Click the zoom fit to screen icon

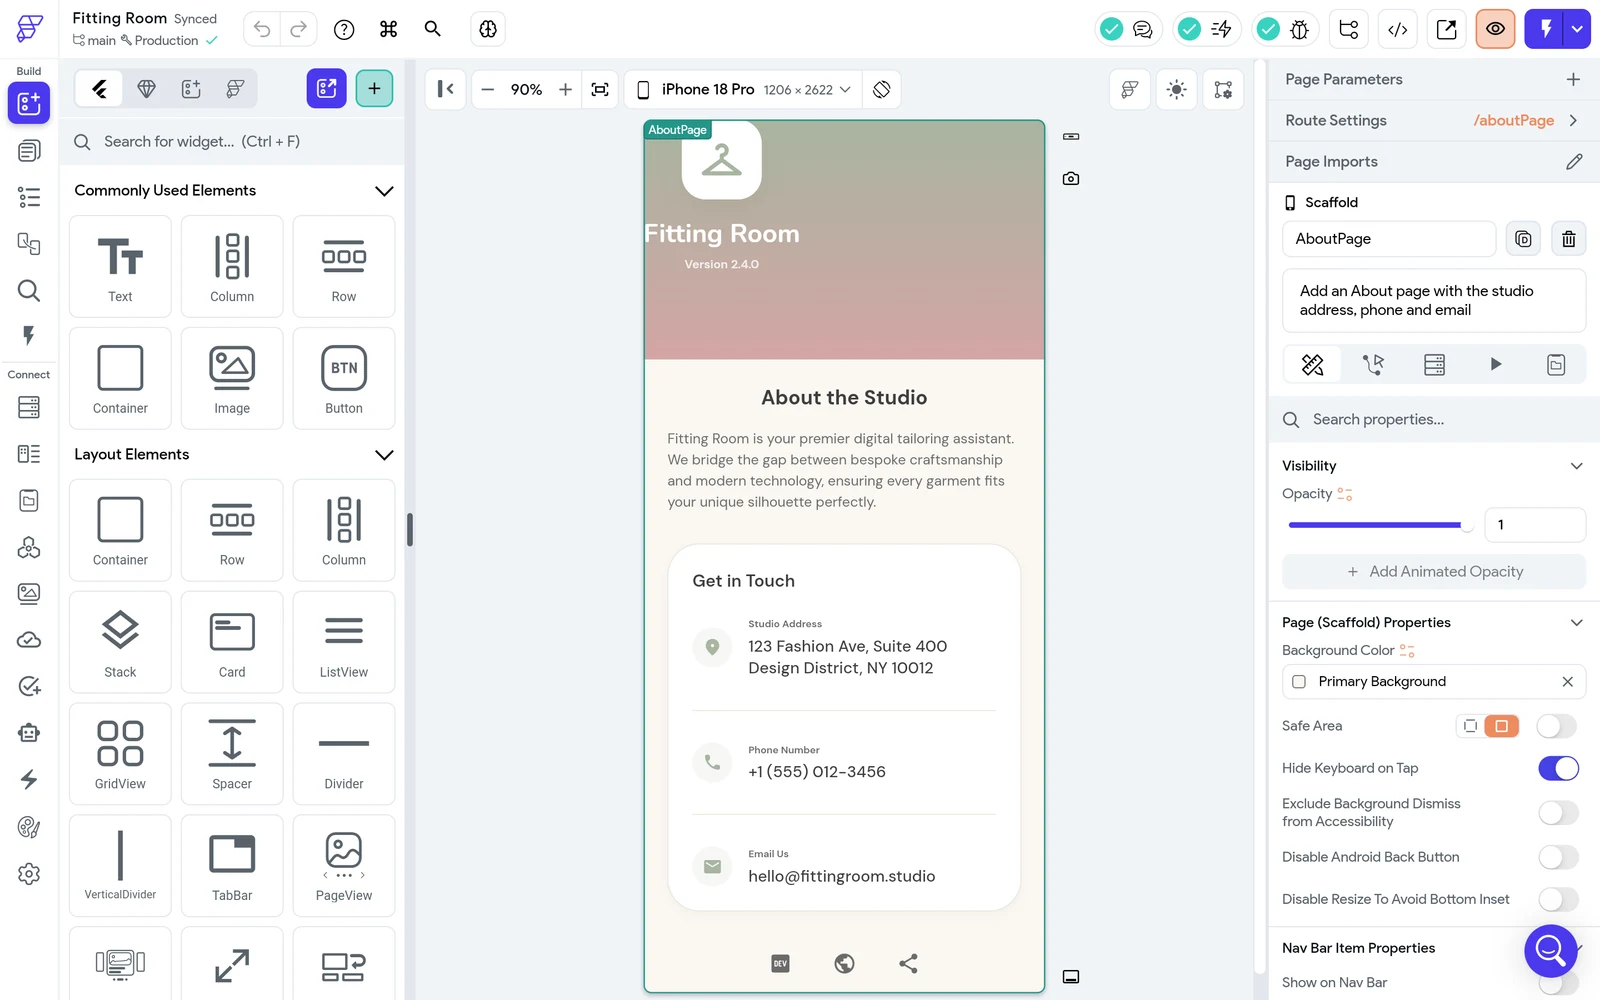(x=600, y=89)
